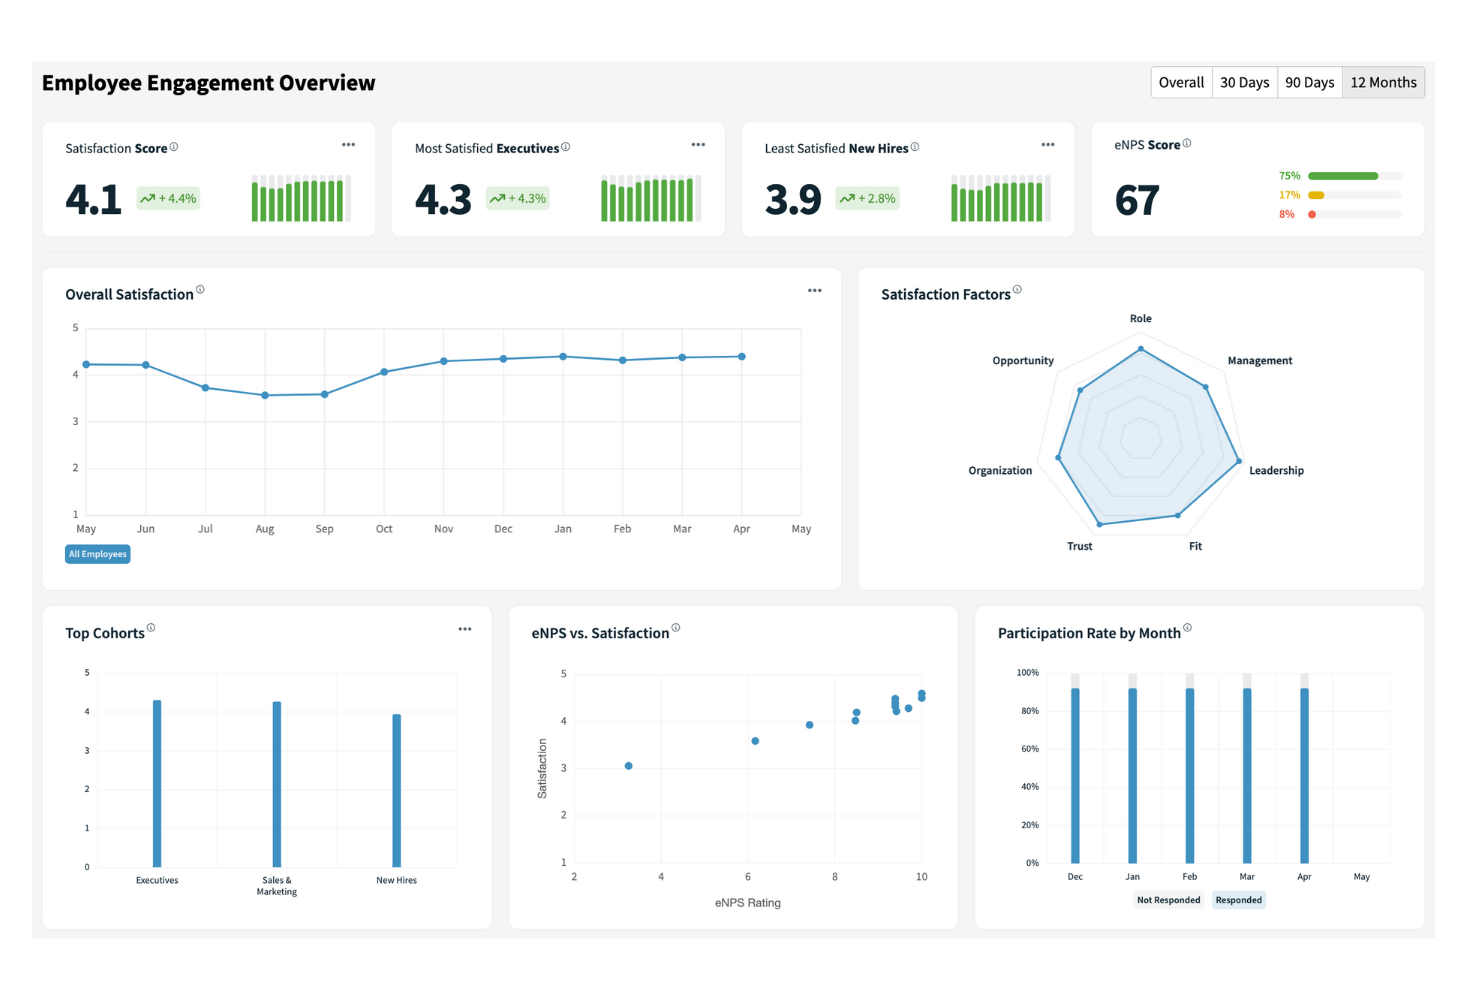The image size is (1467, 1000).
Task: Click the green 75% eNPS progress bar
Action: (1343, 176)
